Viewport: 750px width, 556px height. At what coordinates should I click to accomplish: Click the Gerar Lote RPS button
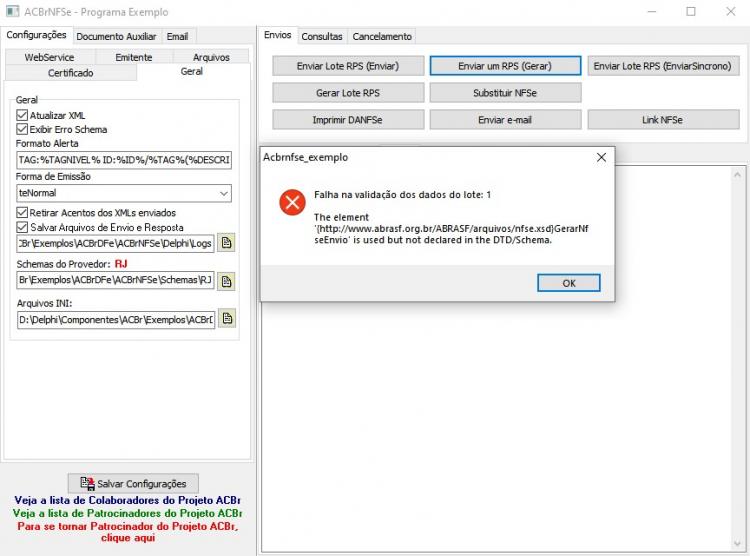(x=348, y=93)
